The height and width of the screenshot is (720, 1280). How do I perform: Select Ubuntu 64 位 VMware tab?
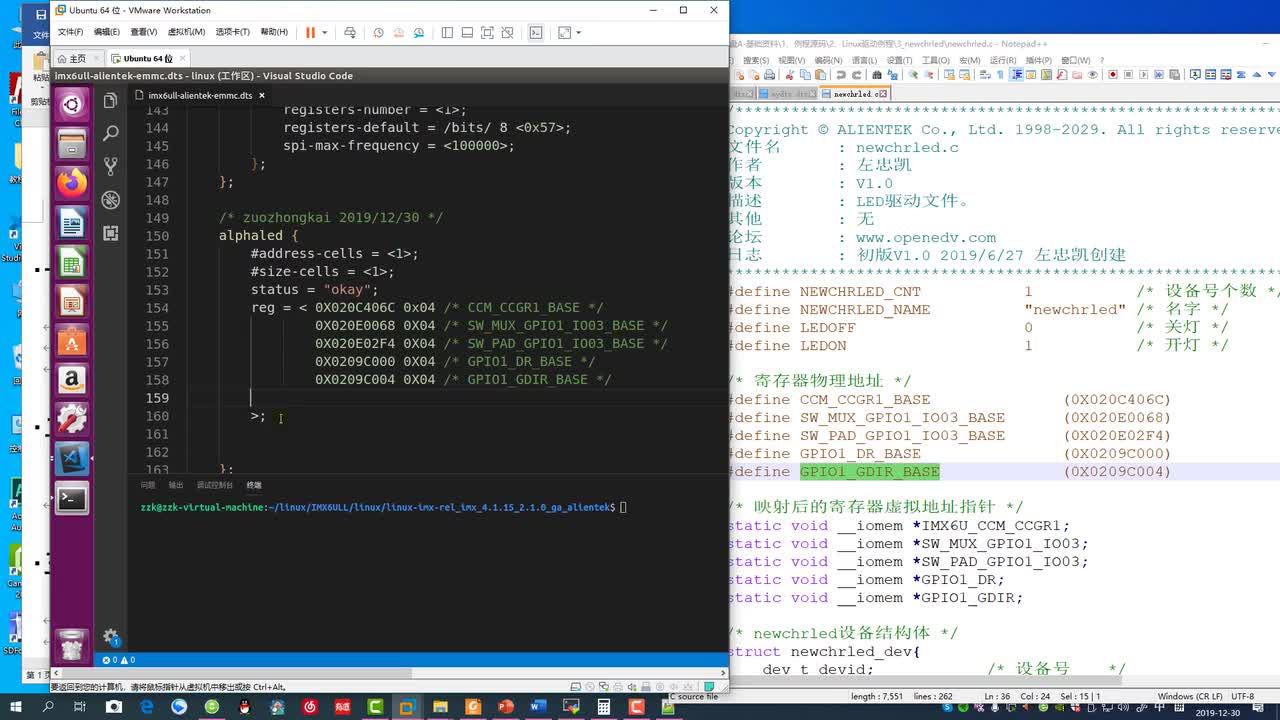pyautogui.click(x=146, y=58)
